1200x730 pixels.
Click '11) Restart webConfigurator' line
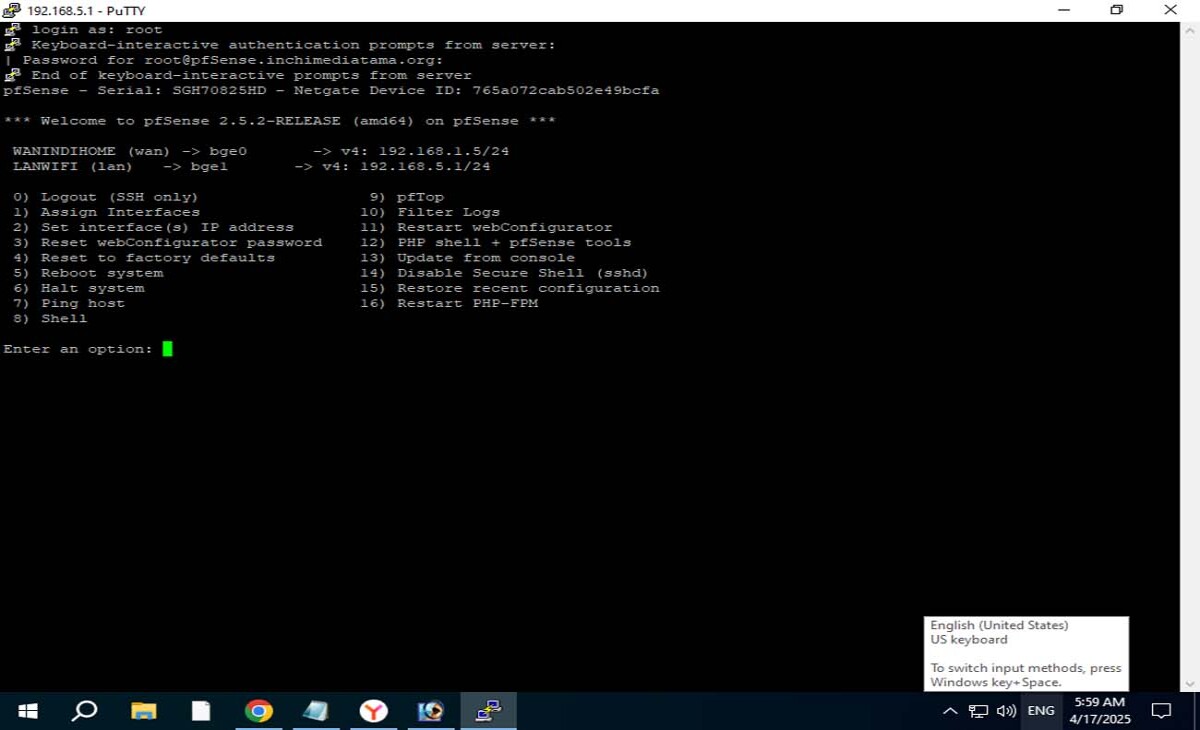[486, 227]
